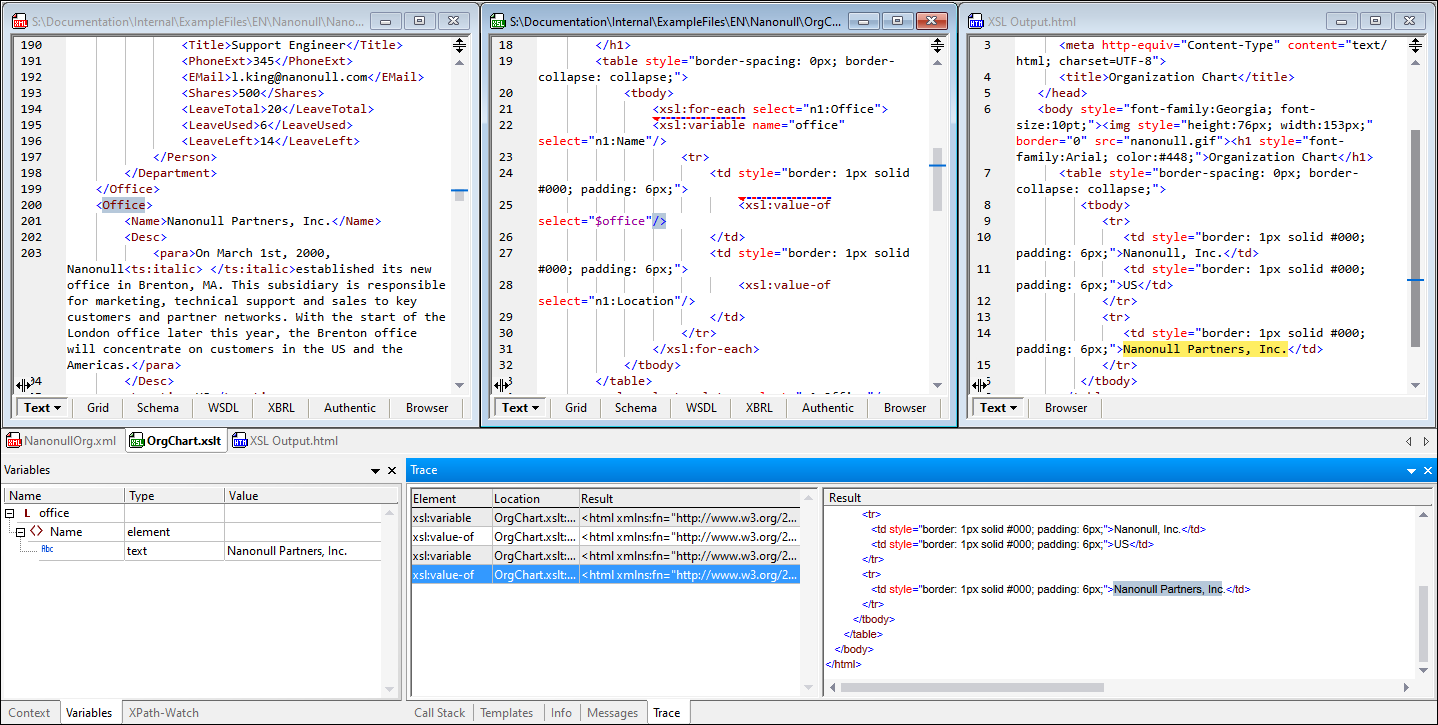Switch to the XPath-Watch tab
Viewport: 1438px width, 725px height.
pyautogui.click(x=163, y=713)
